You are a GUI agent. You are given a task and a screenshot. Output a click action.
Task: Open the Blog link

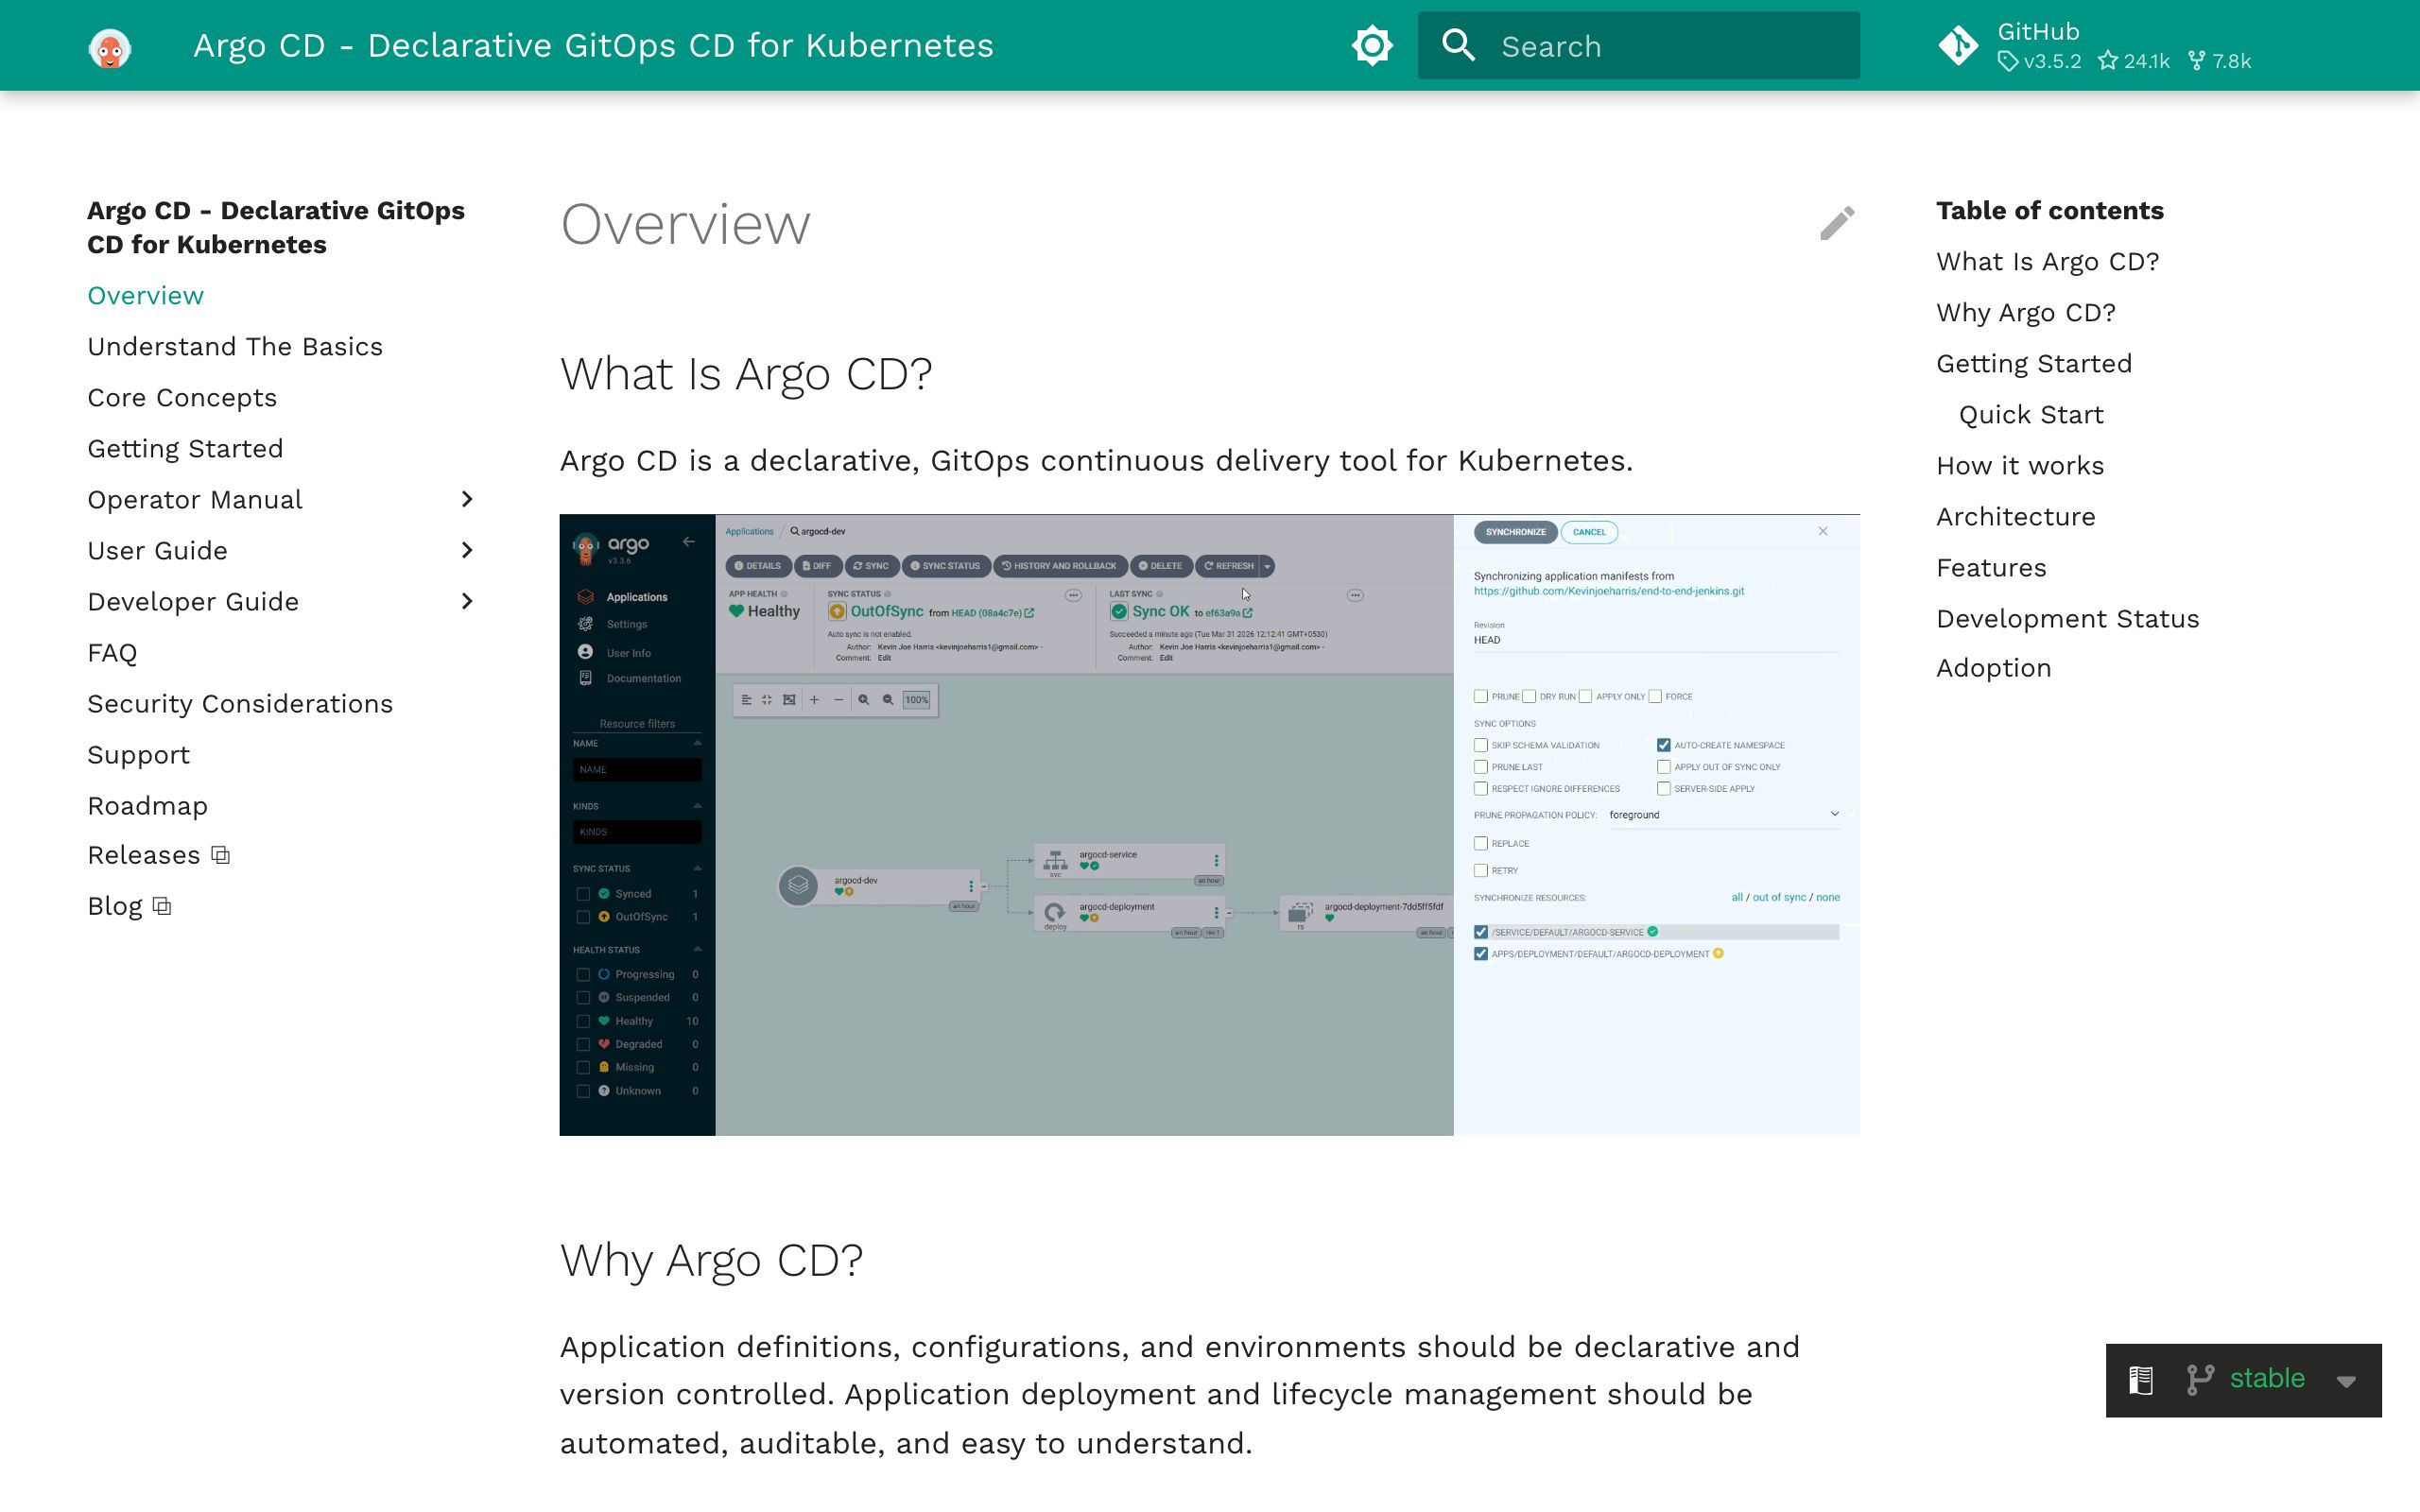[x=114, y=907]
